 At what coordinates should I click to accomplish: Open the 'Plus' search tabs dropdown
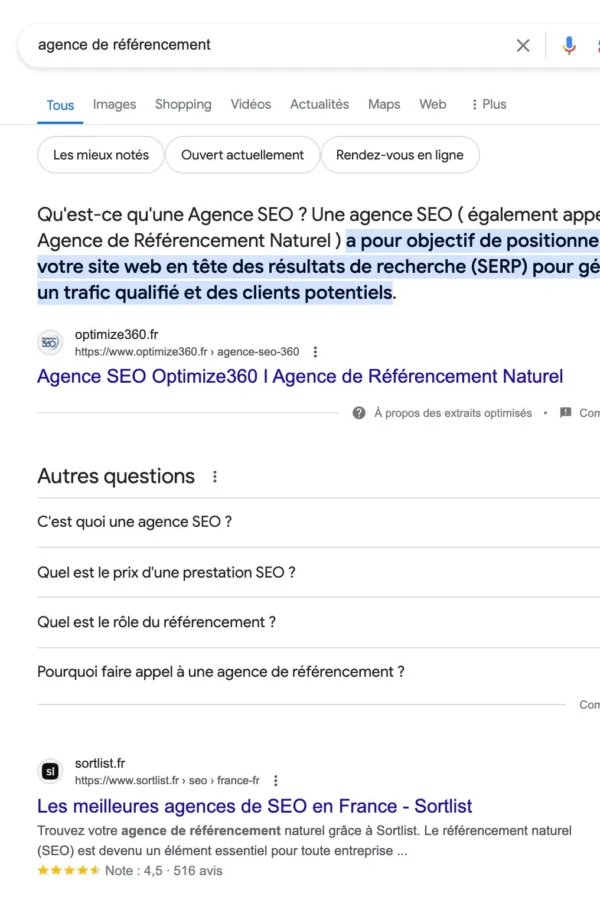(488, 104)
